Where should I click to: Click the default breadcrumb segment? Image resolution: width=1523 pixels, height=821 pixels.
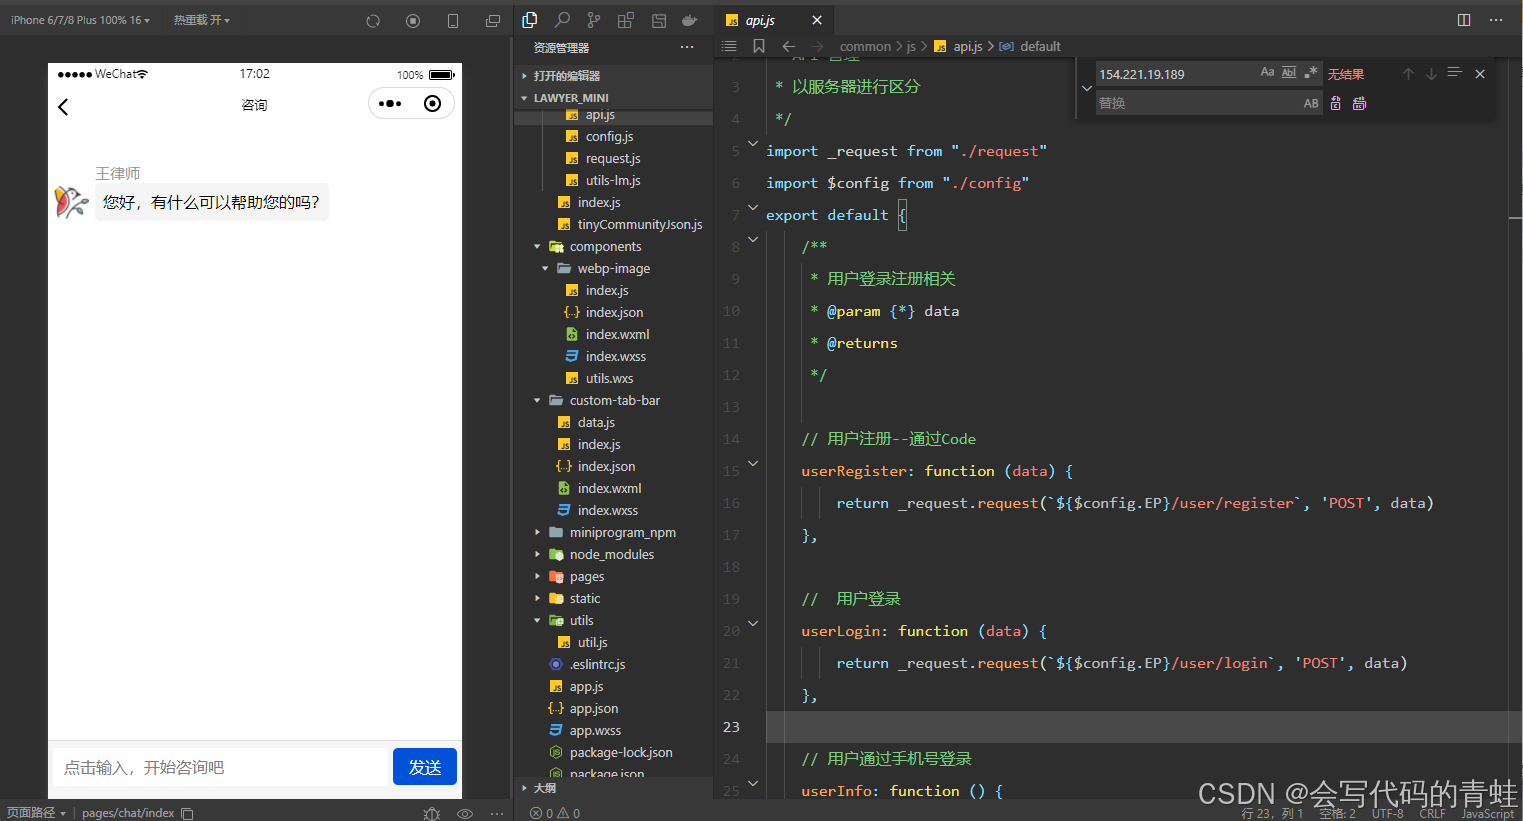tap(1040, 46)
